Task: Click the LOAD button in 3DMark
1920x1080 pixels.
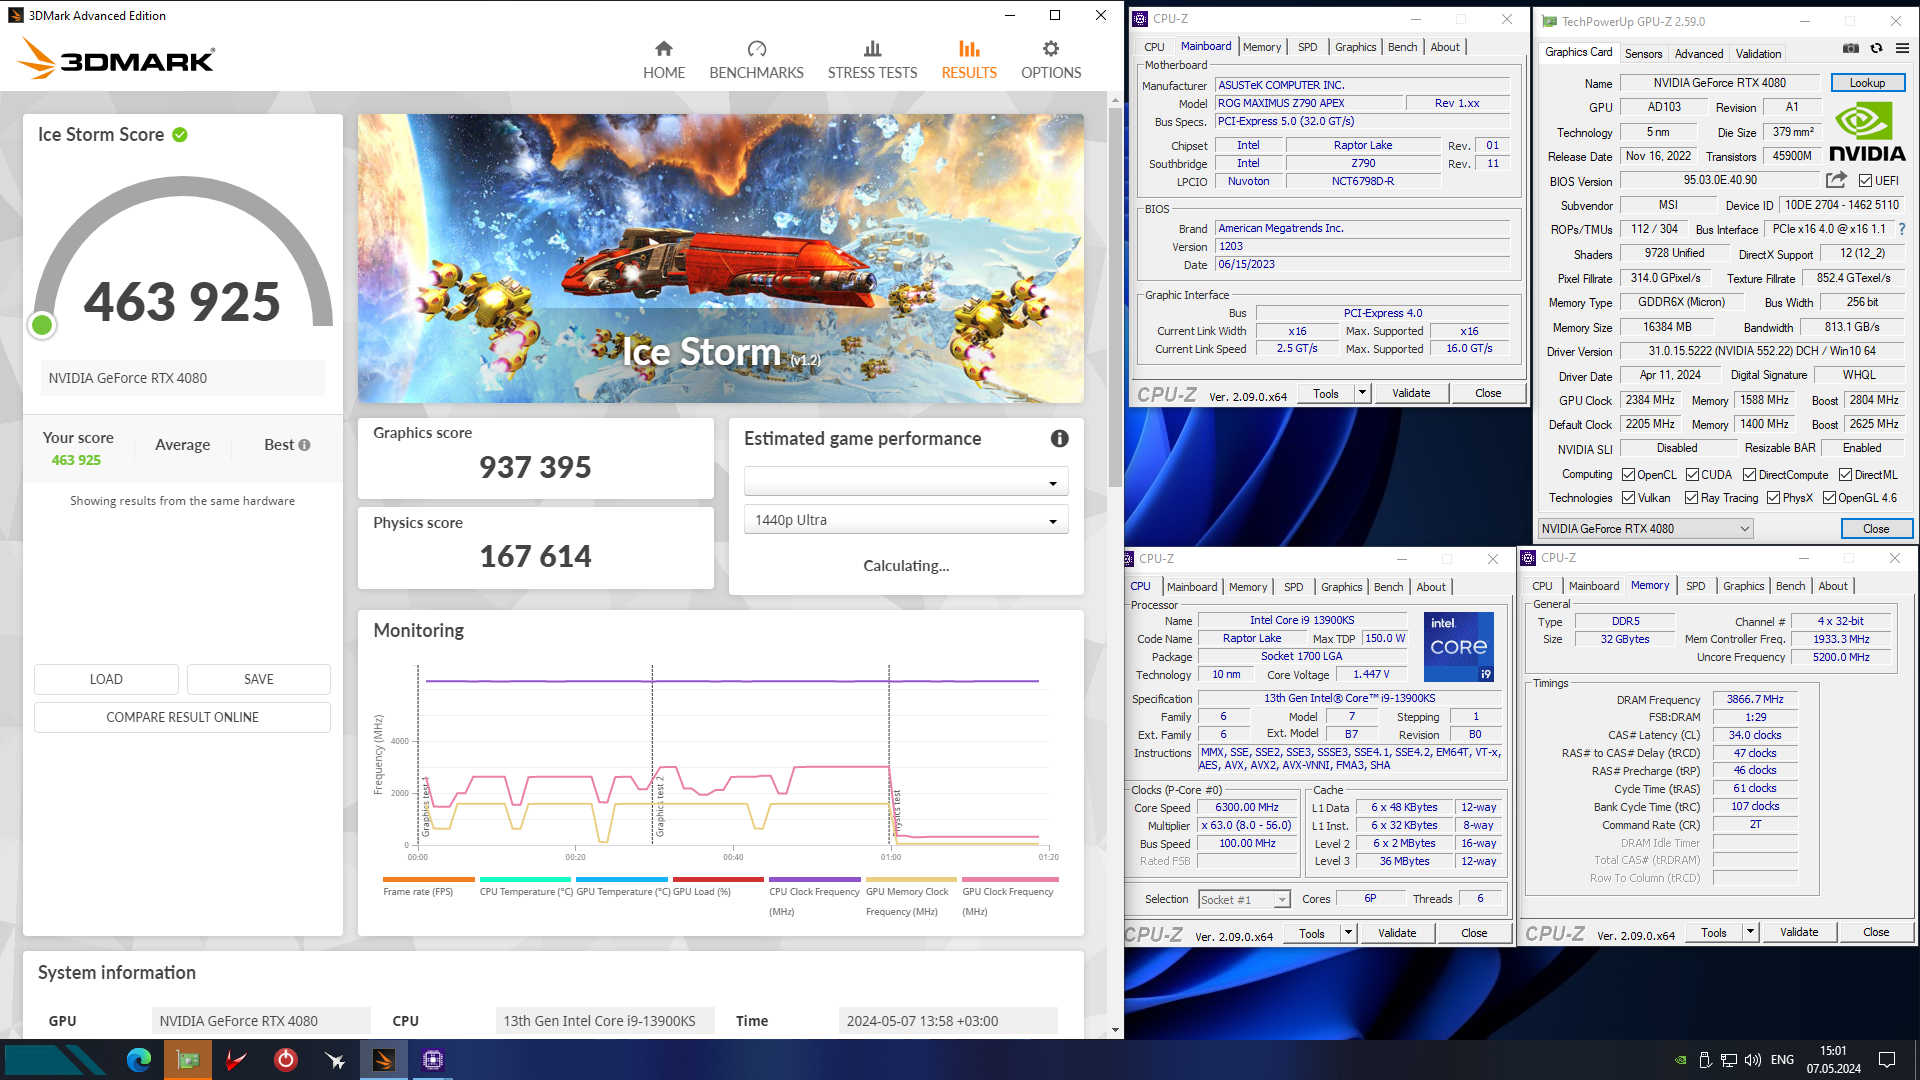Action: (106, 679)
